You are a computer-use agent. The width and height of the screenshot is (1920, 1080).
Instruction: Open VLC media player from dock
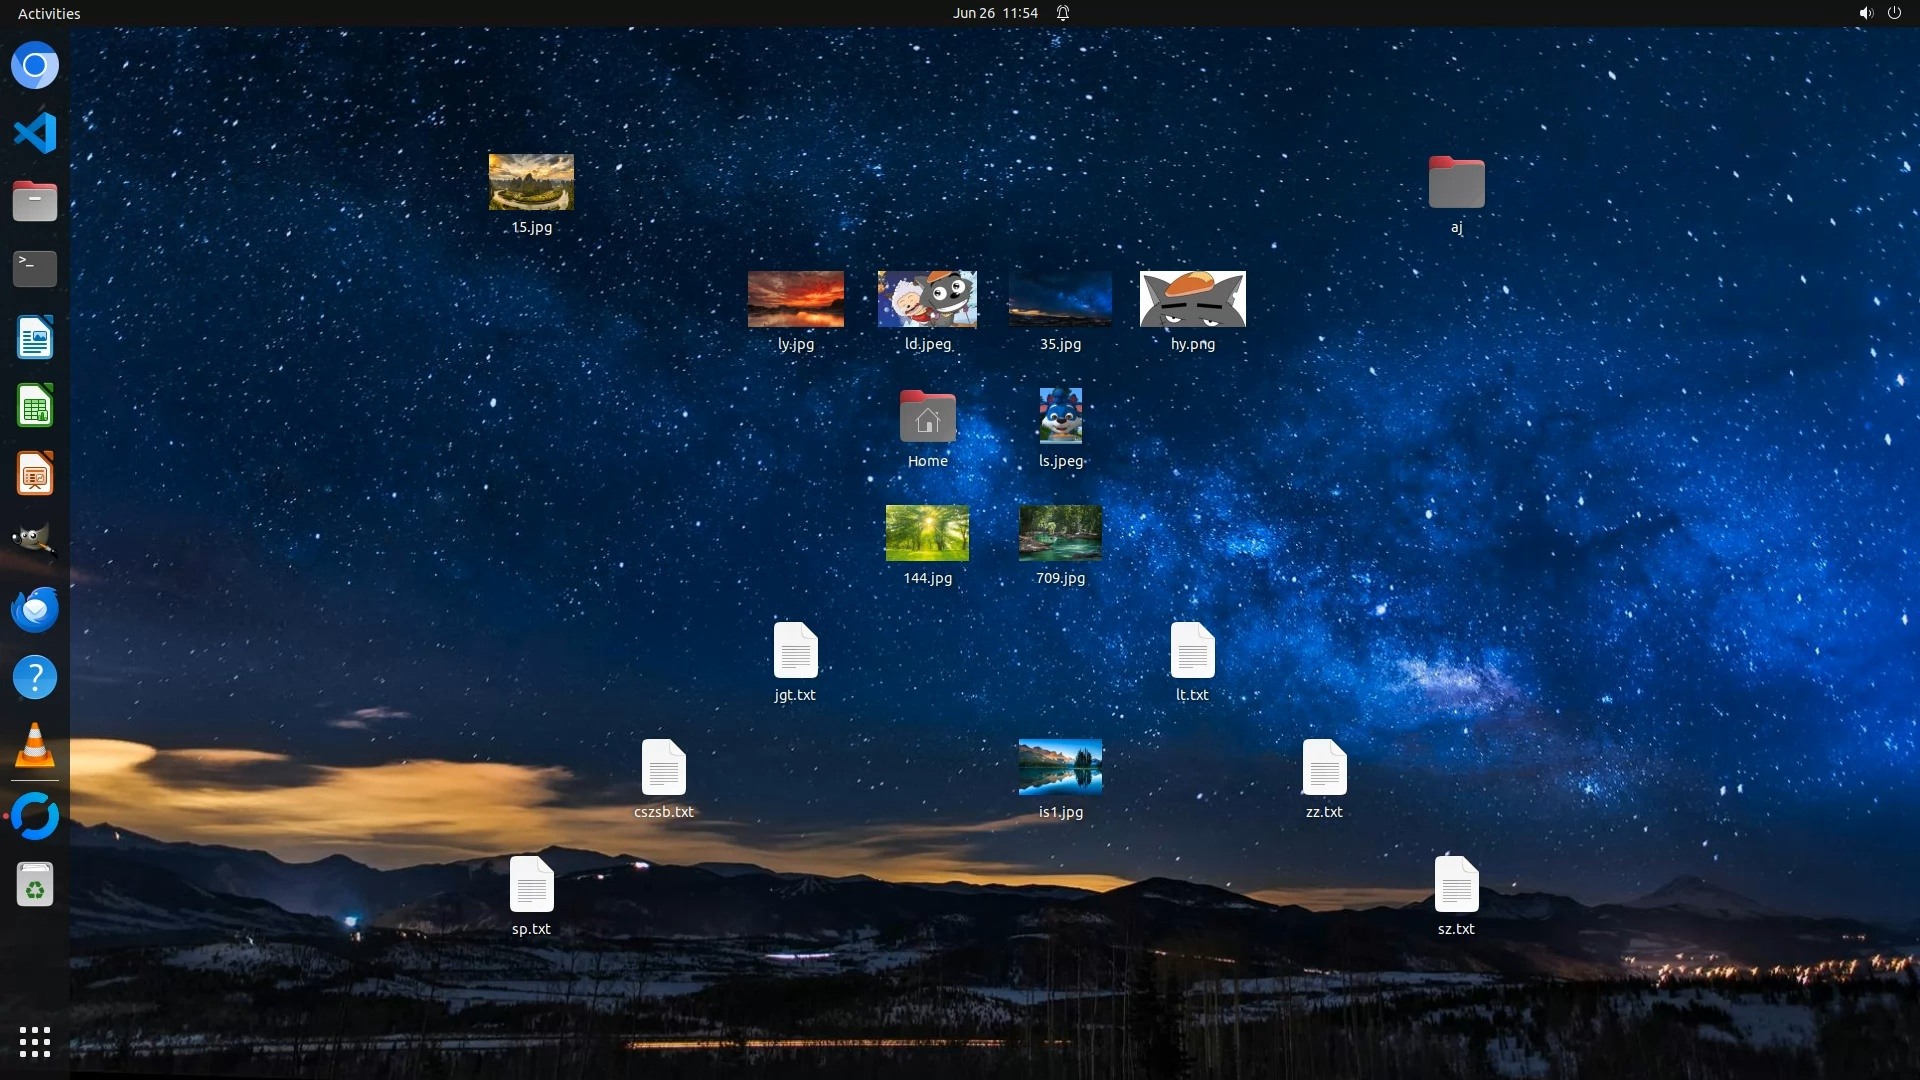pos(35,746)
